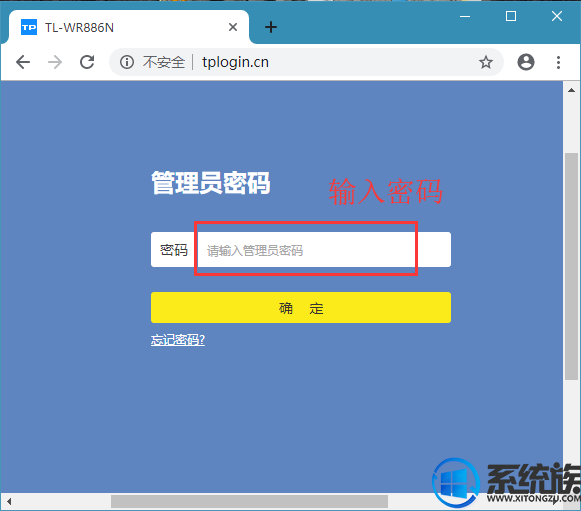The width and height of the screenshot is (581, 511).
Task: Open the 忘记密码? link
Action: point(178,339)
